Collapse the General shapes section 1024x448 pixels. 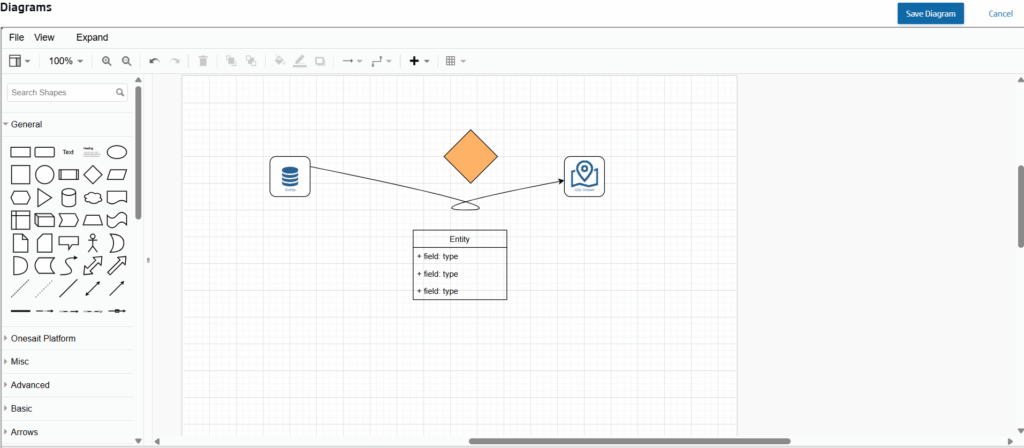point(26,124)
